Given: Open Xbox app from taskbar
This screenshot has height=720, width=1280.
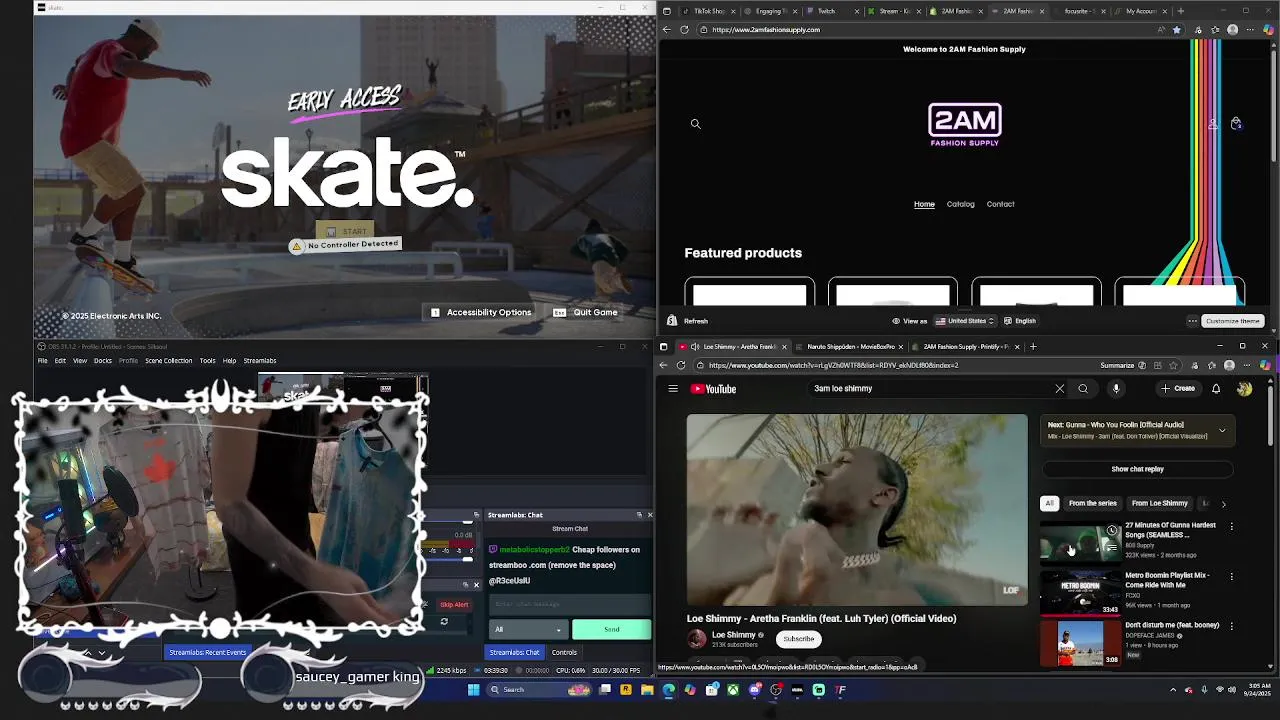Looking at the screenshot, I should (x=733, y=690).
